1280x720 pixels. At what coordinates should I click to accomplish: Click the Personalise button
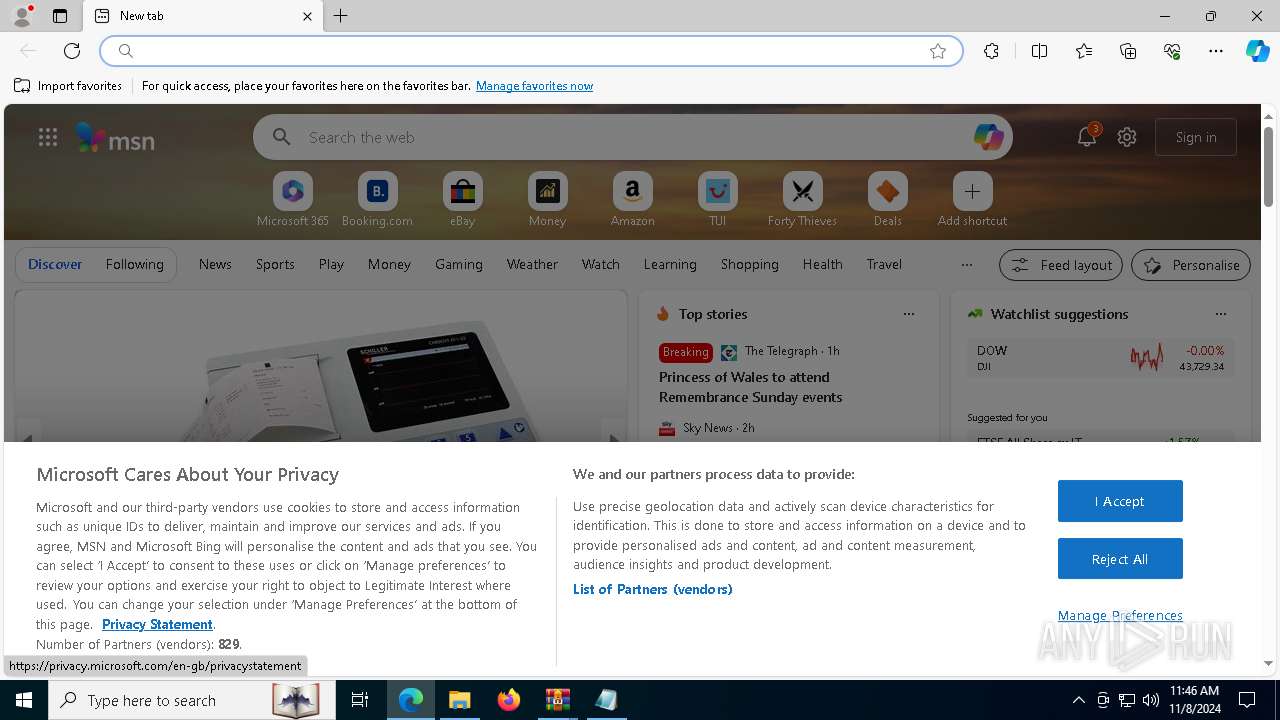click(1191, 265)
